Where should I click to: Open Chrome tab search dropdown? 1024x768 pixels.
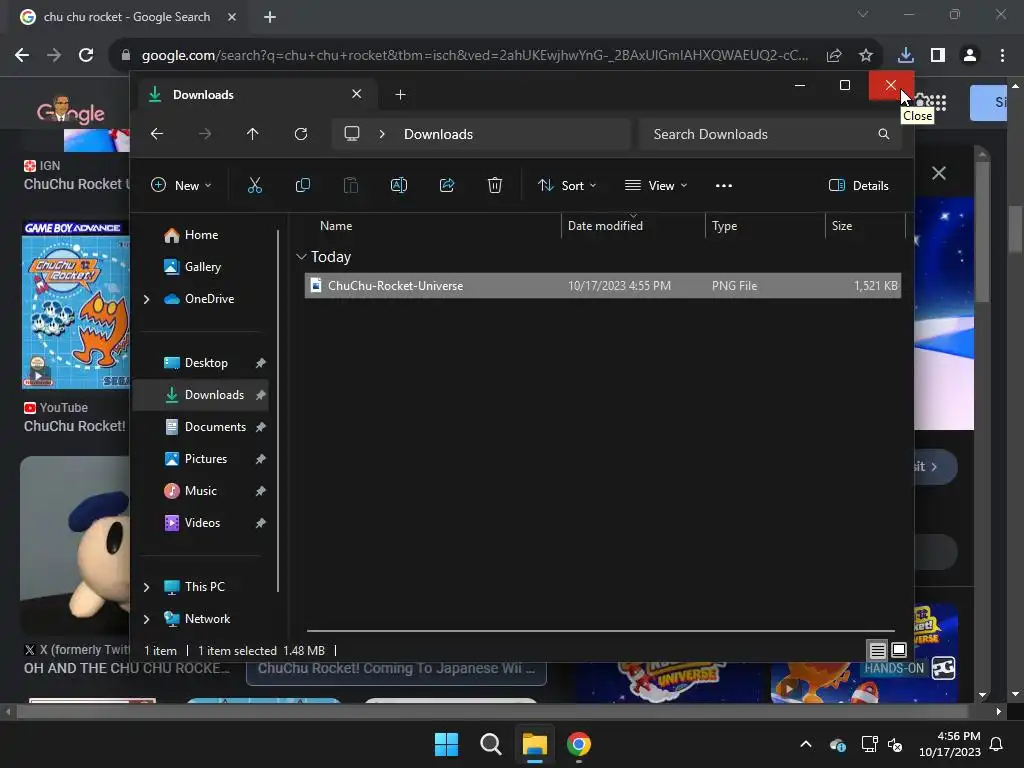click(x=863, y=14)
